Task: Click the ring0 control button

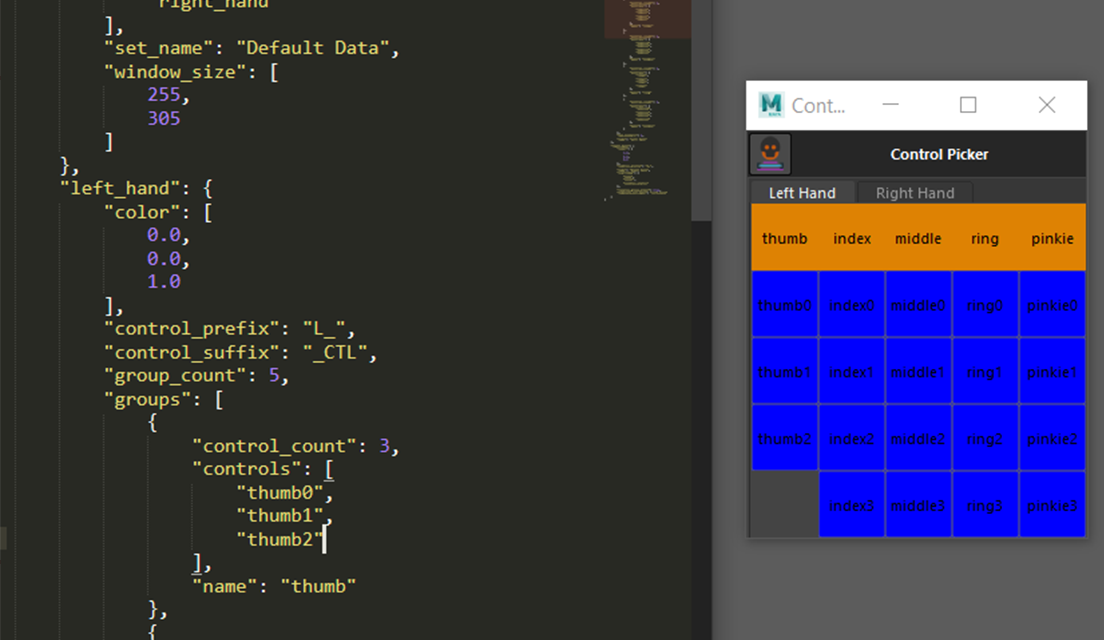Action: click(x=985, y=305)
